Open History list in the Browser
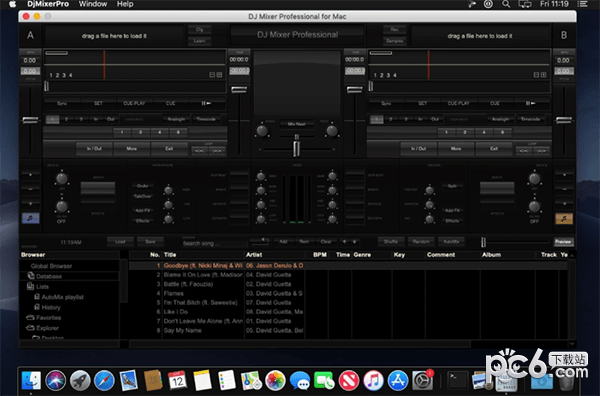This screenshot has height=396, width=600. click(x=51, y=307)
